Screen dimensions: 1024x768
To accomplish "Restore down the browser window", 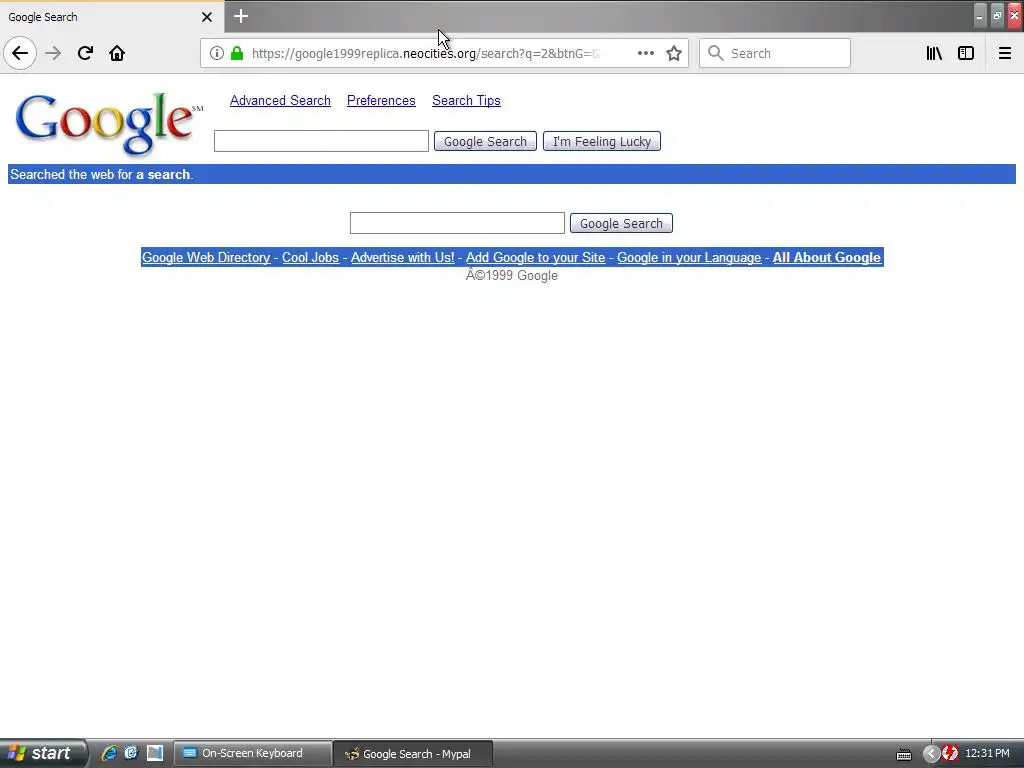I will 997,16.
